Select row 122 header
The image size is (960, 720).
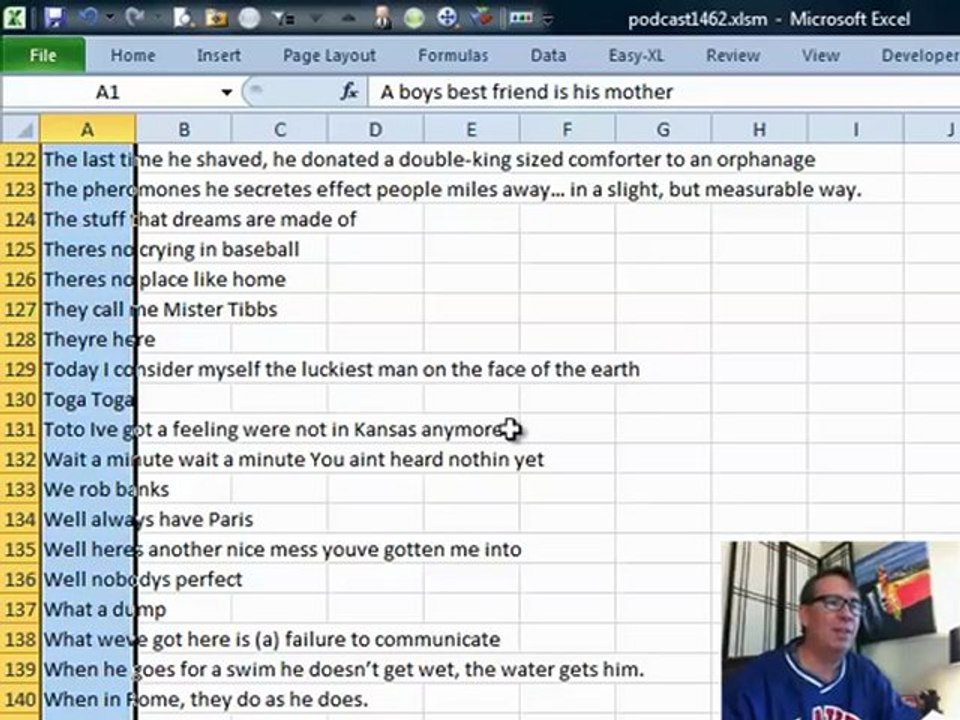[x=21, y=159]
